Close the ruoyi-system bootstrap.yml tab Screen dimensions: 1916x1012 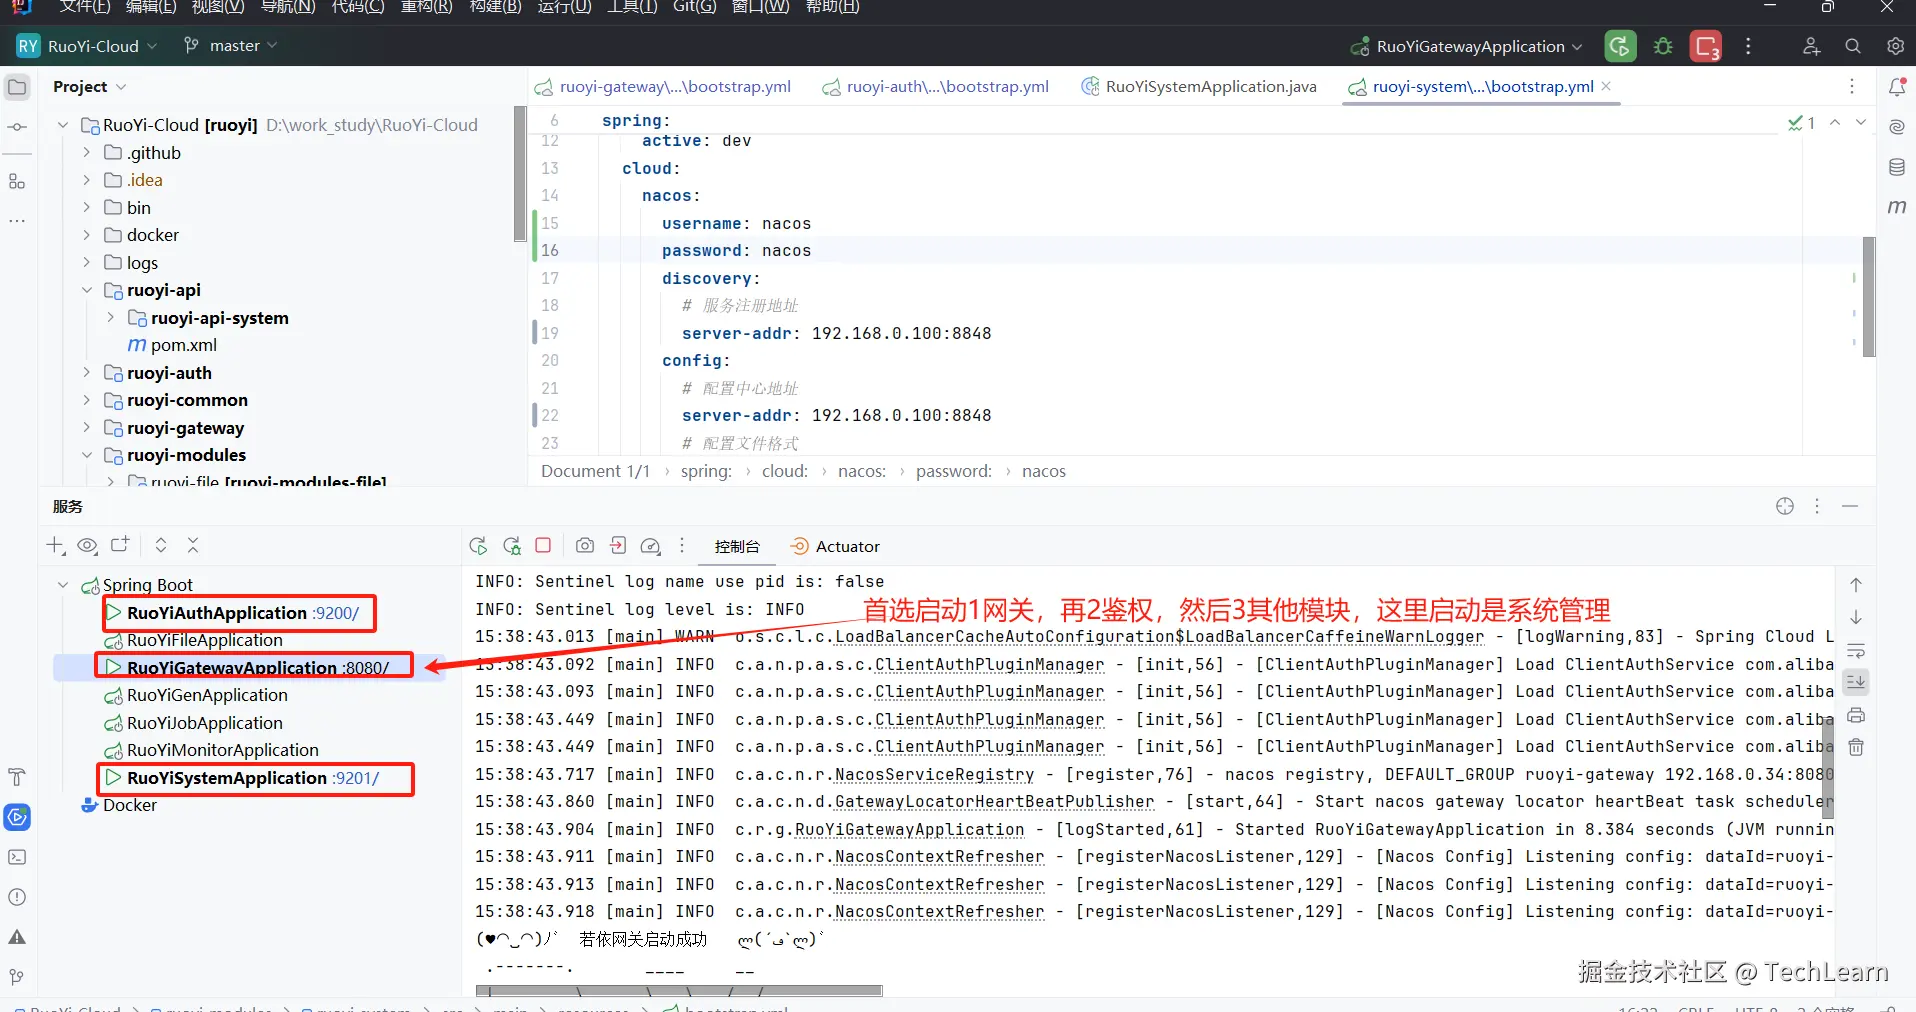click(1606, 86)
